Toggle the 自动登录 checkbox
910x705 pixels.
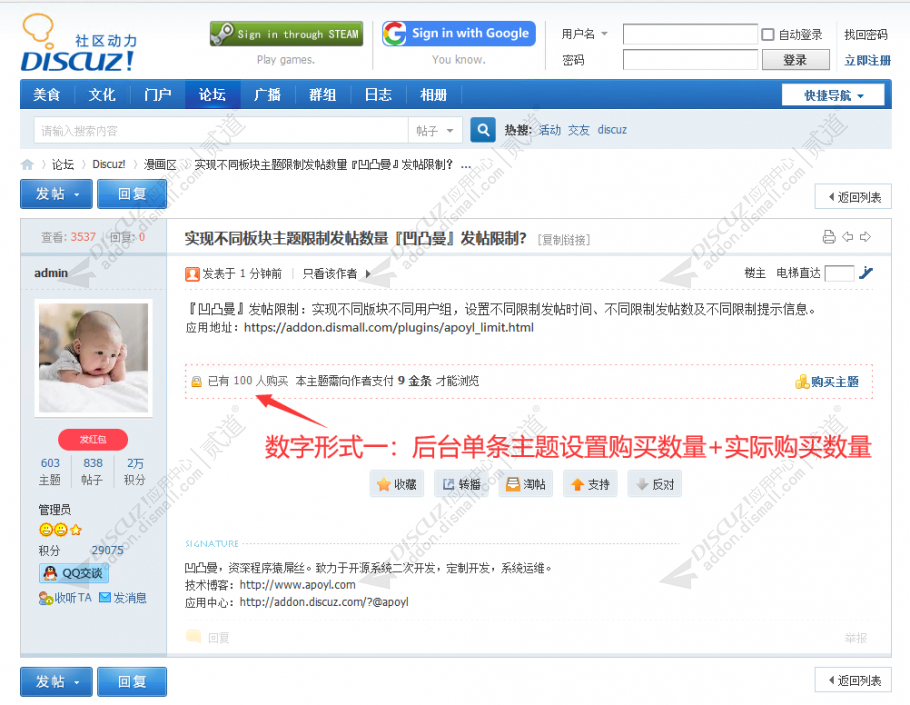click(x=767, y=35)
